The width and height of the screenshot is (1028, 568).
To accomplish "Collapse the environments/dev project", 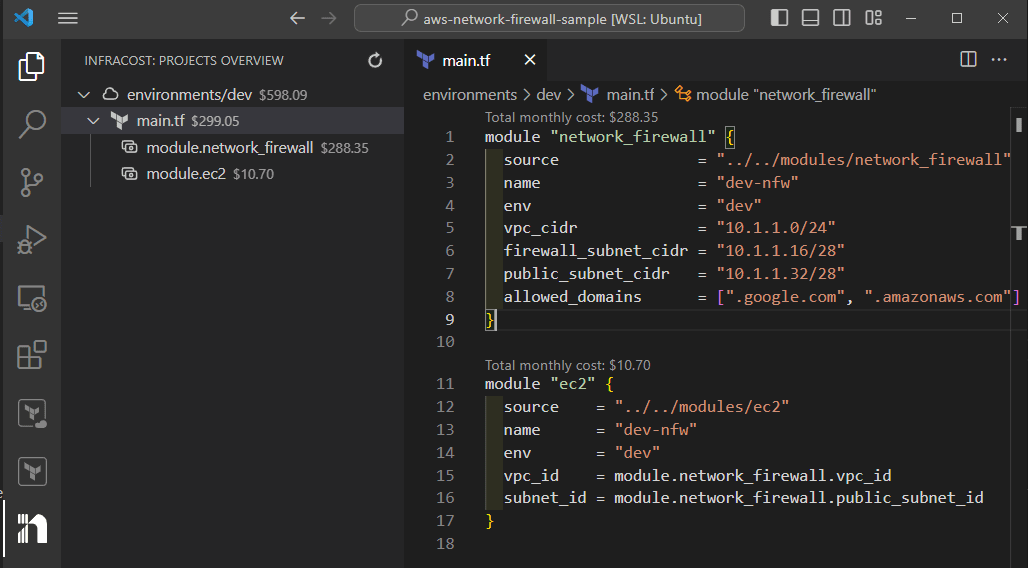I will coord(84,95).
